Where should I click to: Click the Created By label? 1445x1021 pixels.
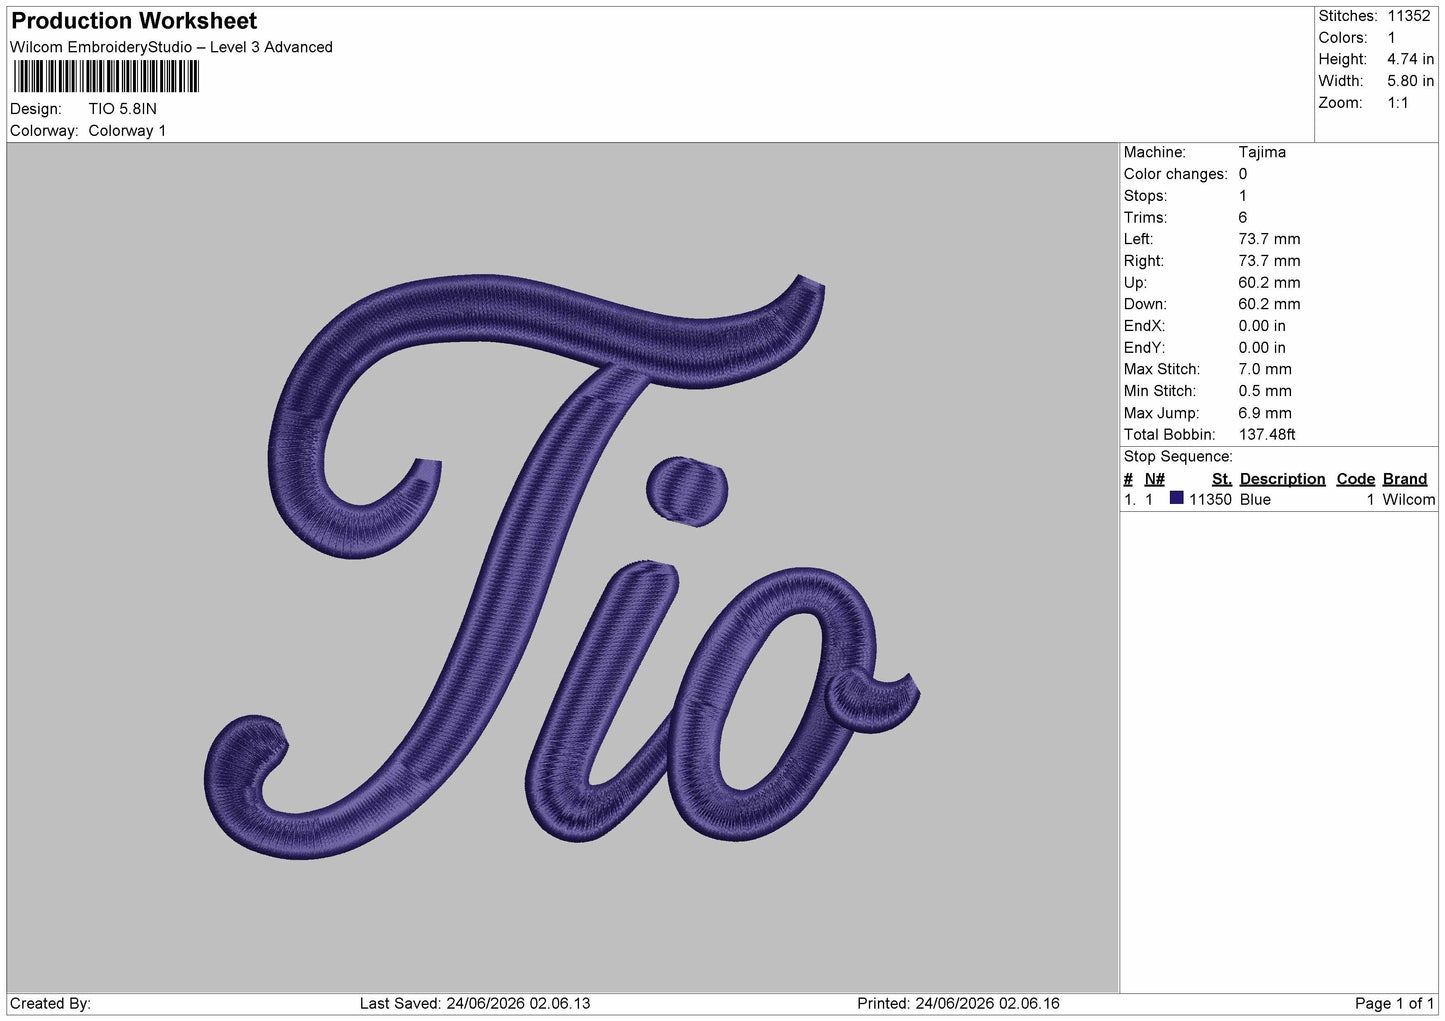click(50, 1004)
